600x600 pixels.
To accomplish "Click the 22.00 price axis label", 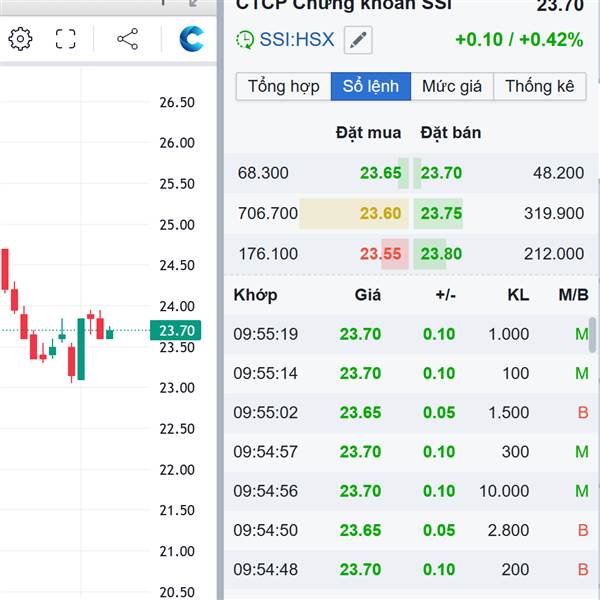I will (177, 470).
